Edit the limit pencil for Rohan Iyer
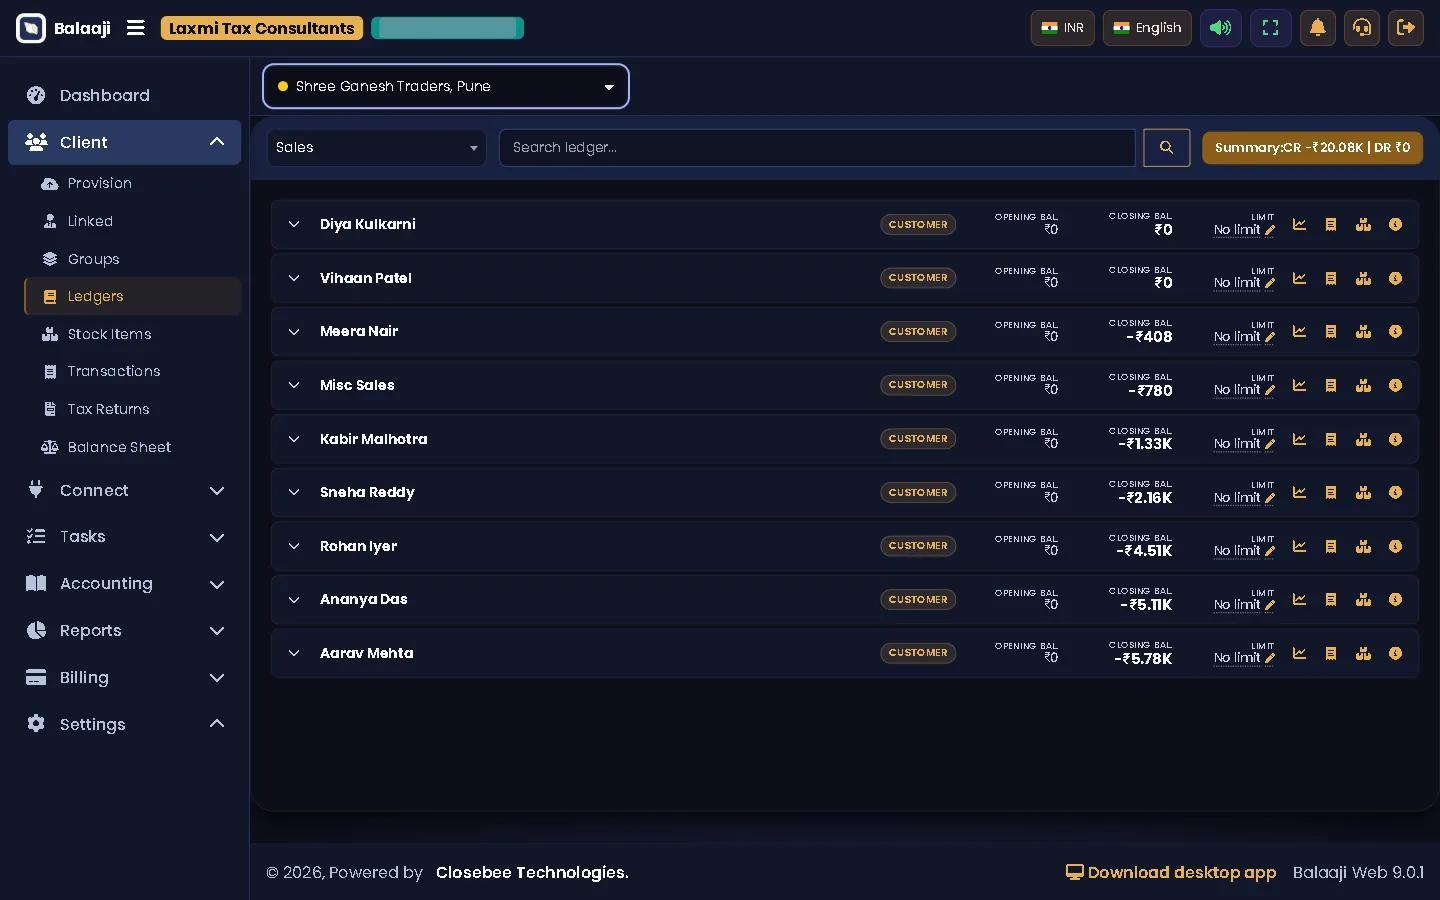The width and height of the screenshot is (1440, 900). tap(1270, 551)
